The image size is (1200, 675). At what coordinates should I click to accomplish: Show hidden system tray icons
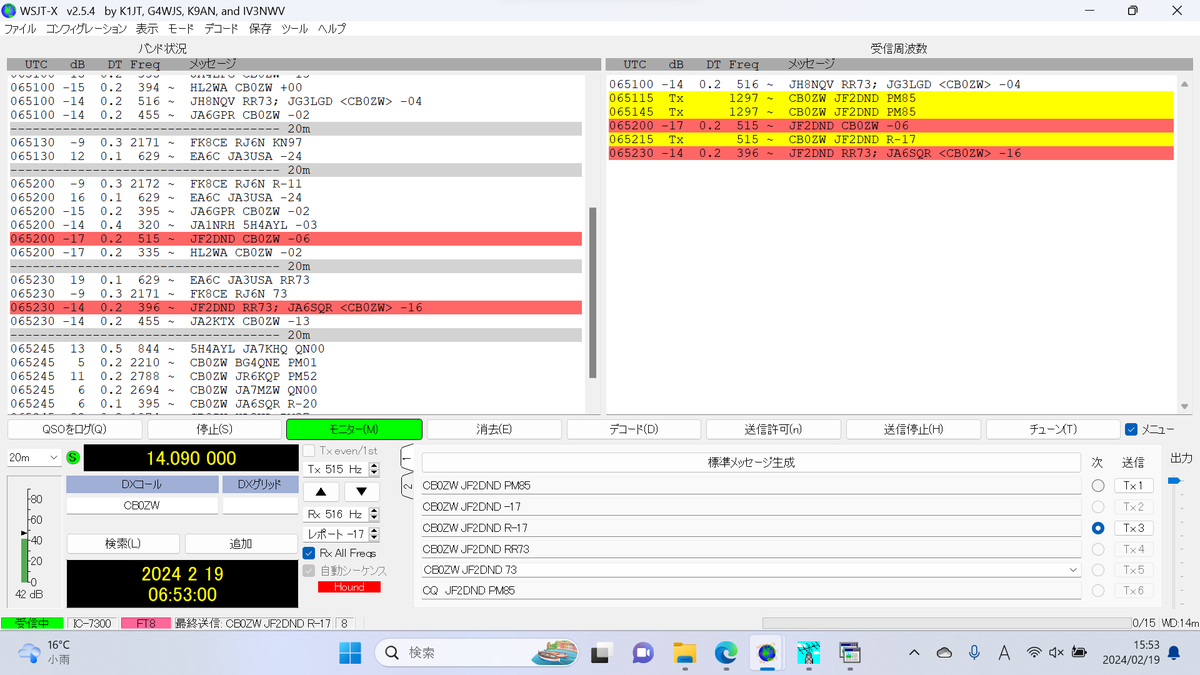(914, 653)
